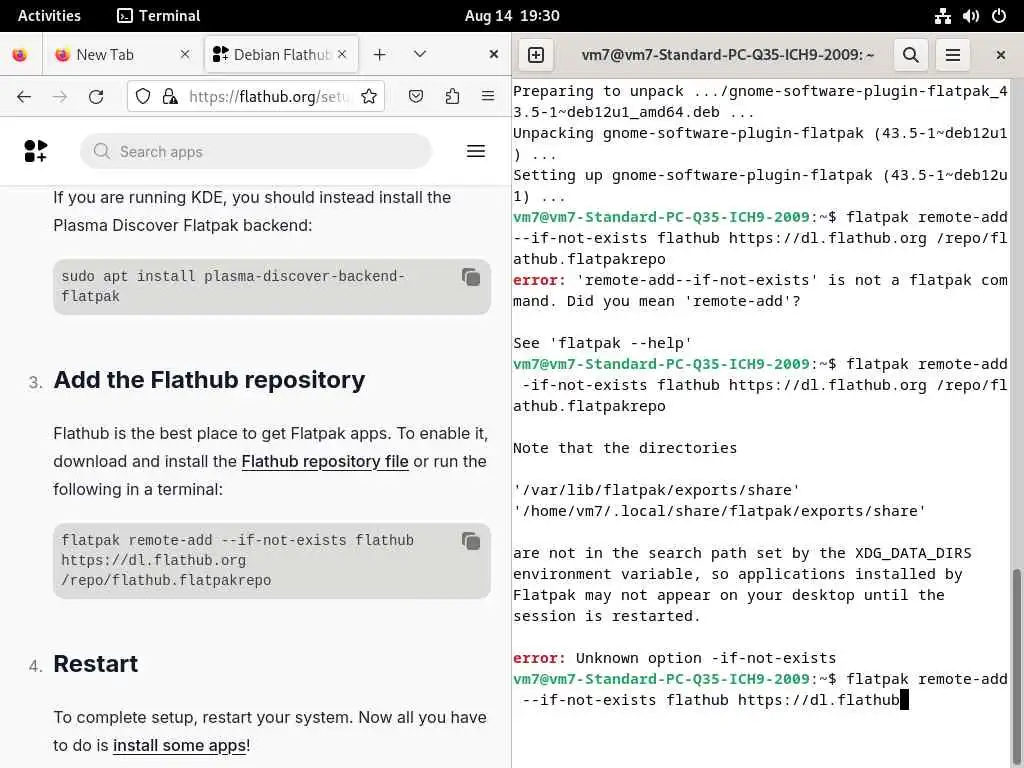The width and height of the screenshot is (1024, 768).
Task: Go back using the browser back arrow
Action: [x=24, y=97]
